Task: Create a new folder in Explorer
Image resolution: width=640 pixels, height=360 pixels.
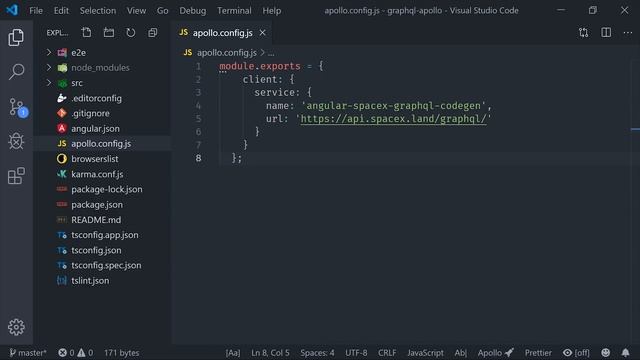Action: (109, 33)
